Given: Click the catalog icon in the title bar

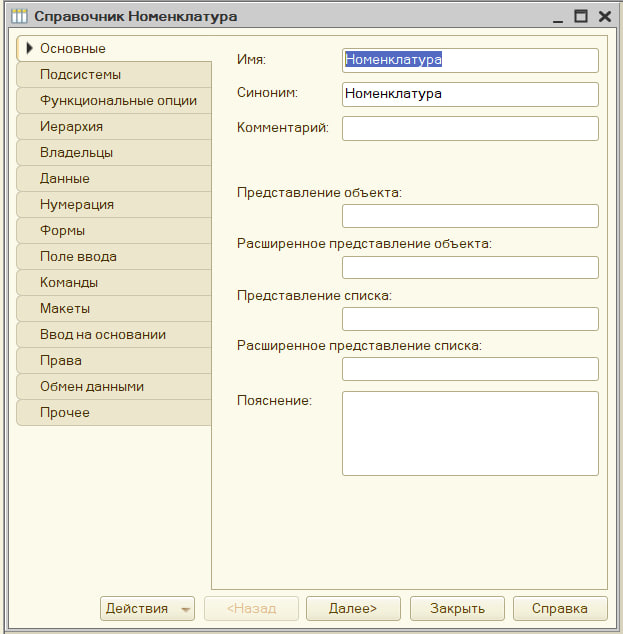Looking at the screenshot, I should [x=19, y=16].
